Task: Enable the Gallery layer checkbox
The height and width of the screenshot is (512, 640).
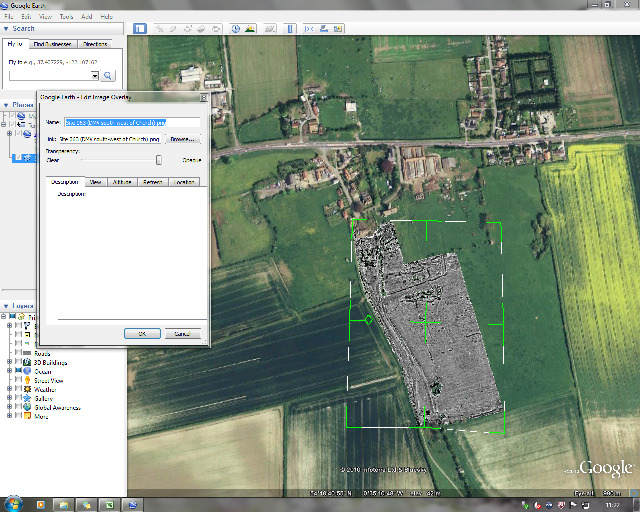Action: 18,398
